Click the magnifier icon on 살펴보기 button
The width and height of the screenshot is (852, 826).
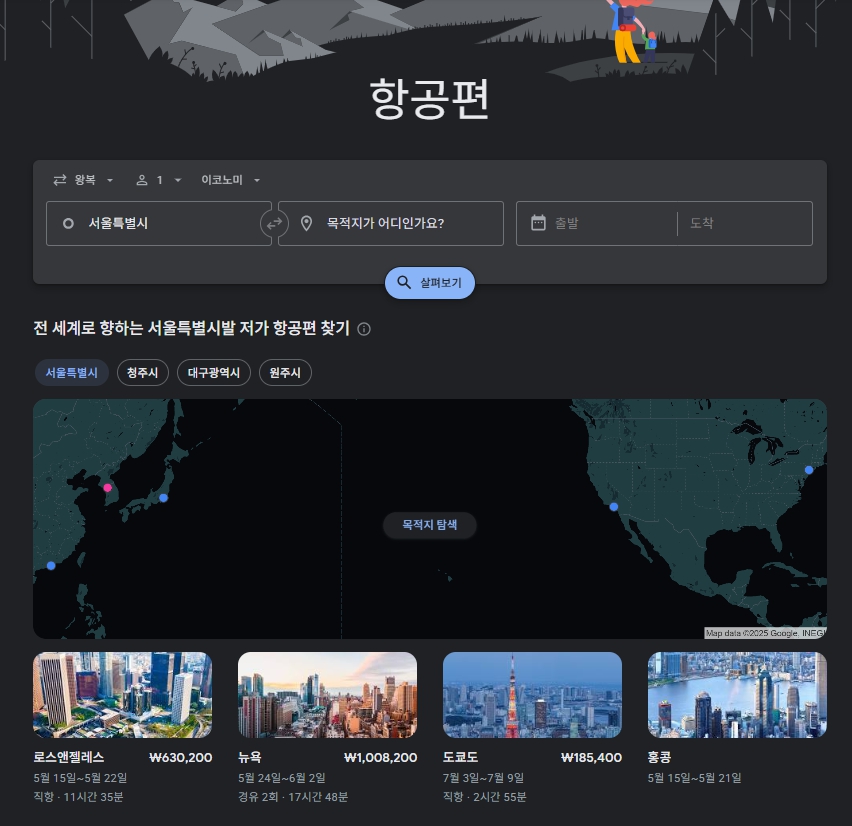coord(404,283)
